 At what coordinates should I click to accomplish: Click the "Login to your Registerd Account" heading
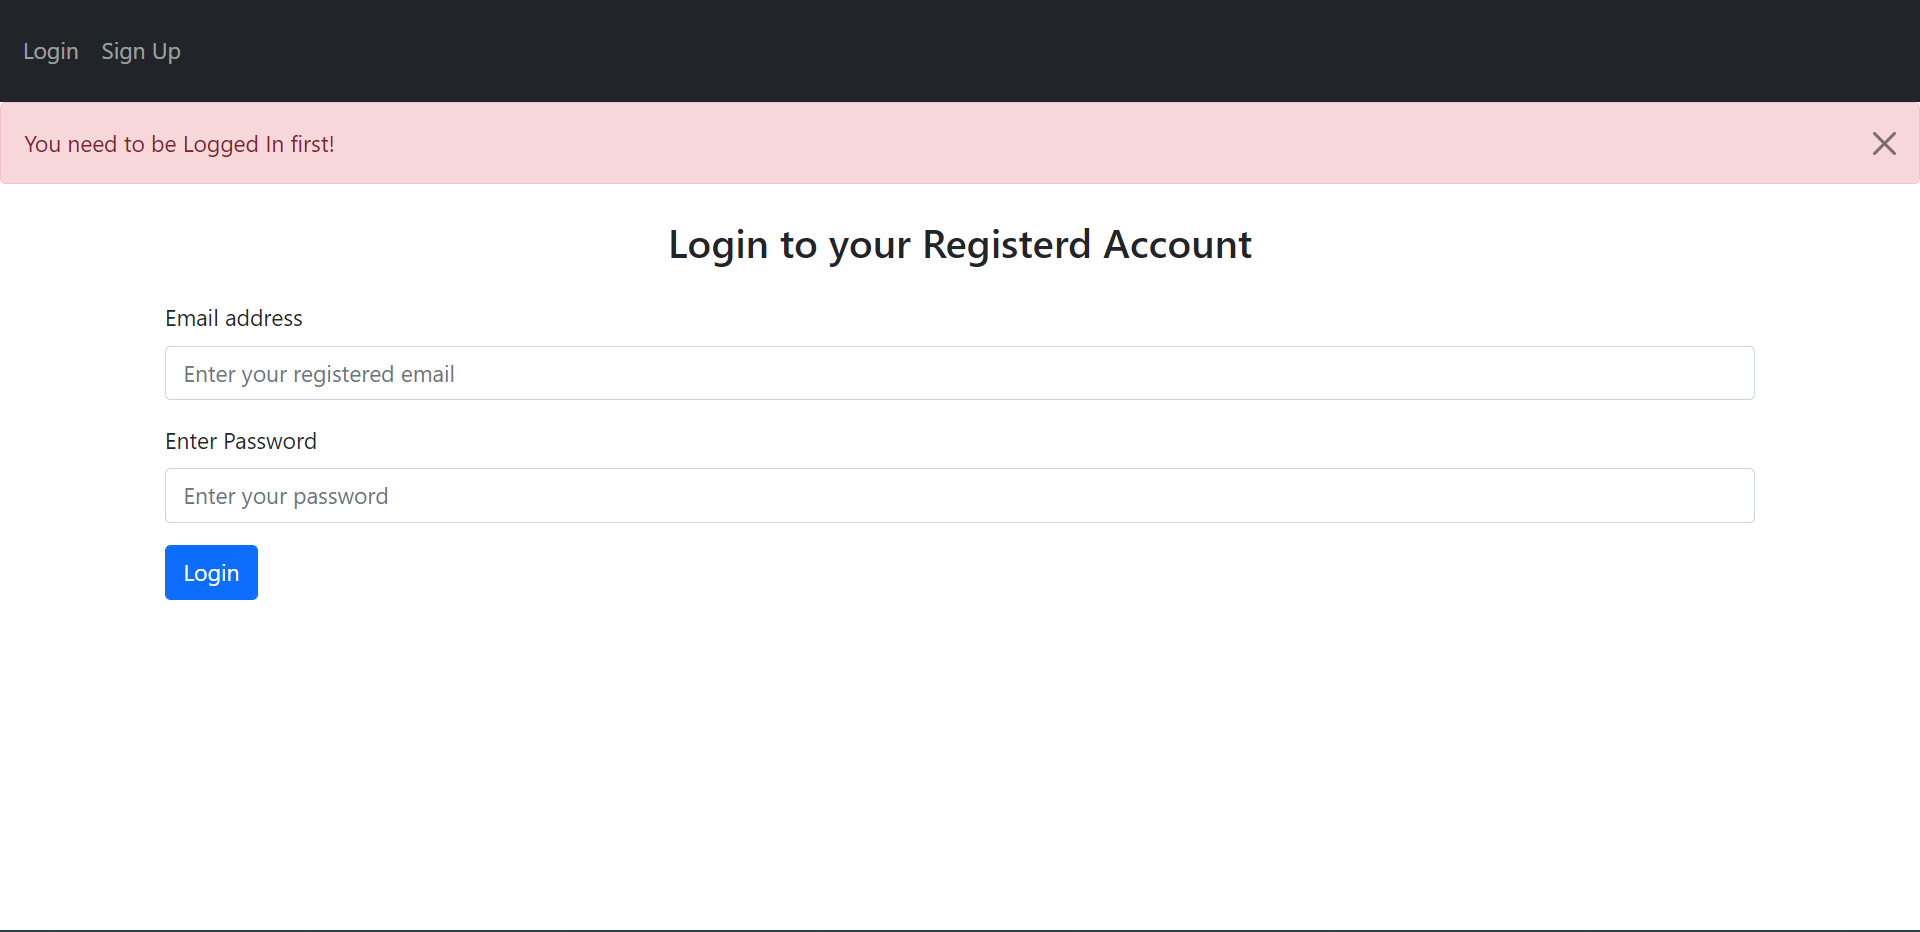coord(959,245)
